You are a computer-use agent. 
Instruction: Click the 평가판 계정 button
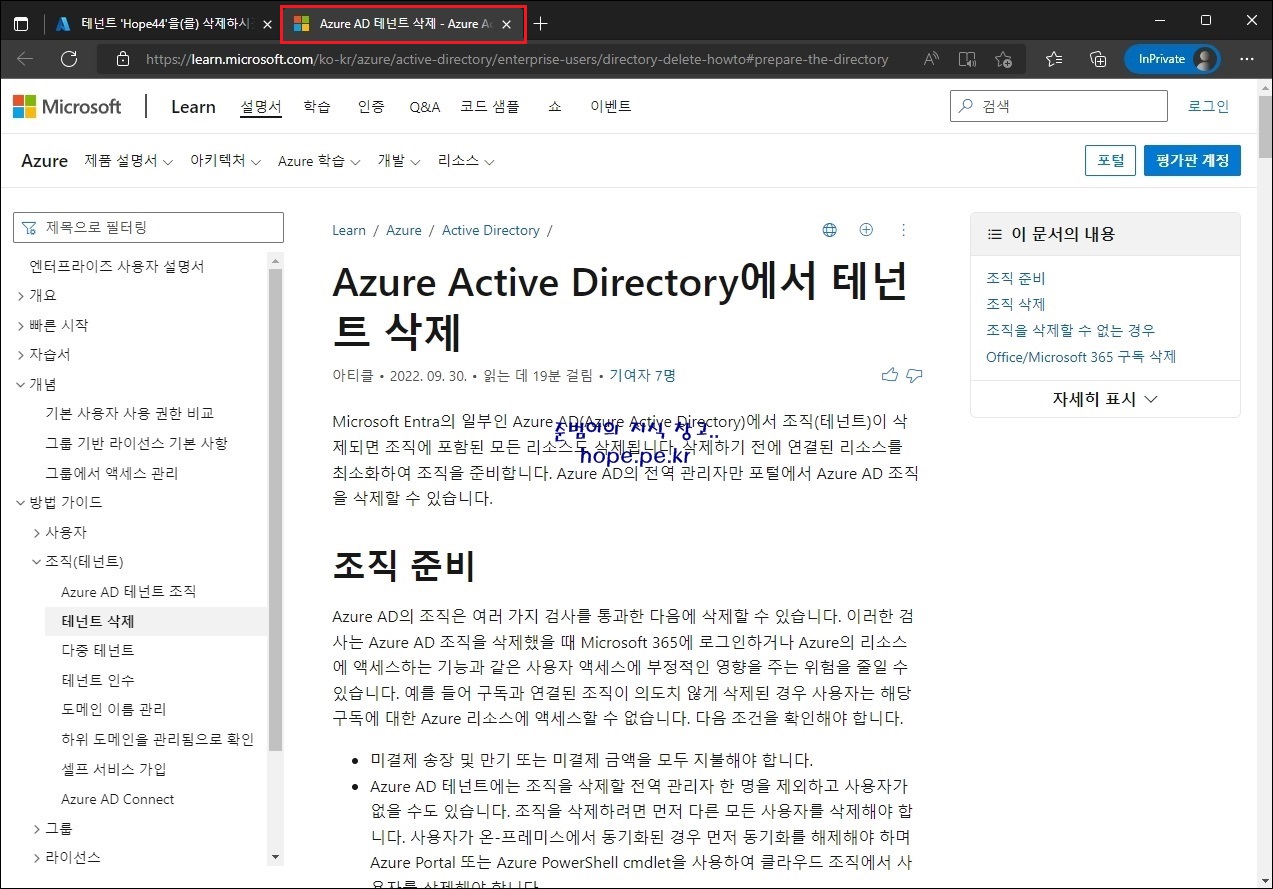point(1192,160)
